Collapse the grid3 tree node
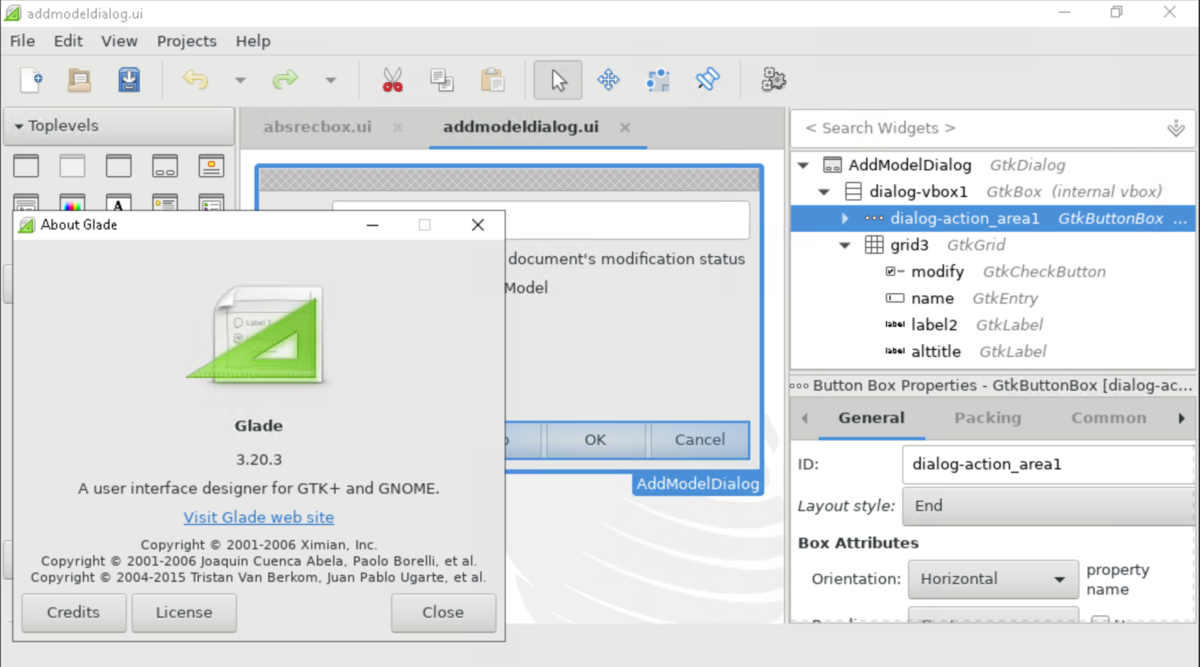1200x667 pixels. [x=845, y=244]
